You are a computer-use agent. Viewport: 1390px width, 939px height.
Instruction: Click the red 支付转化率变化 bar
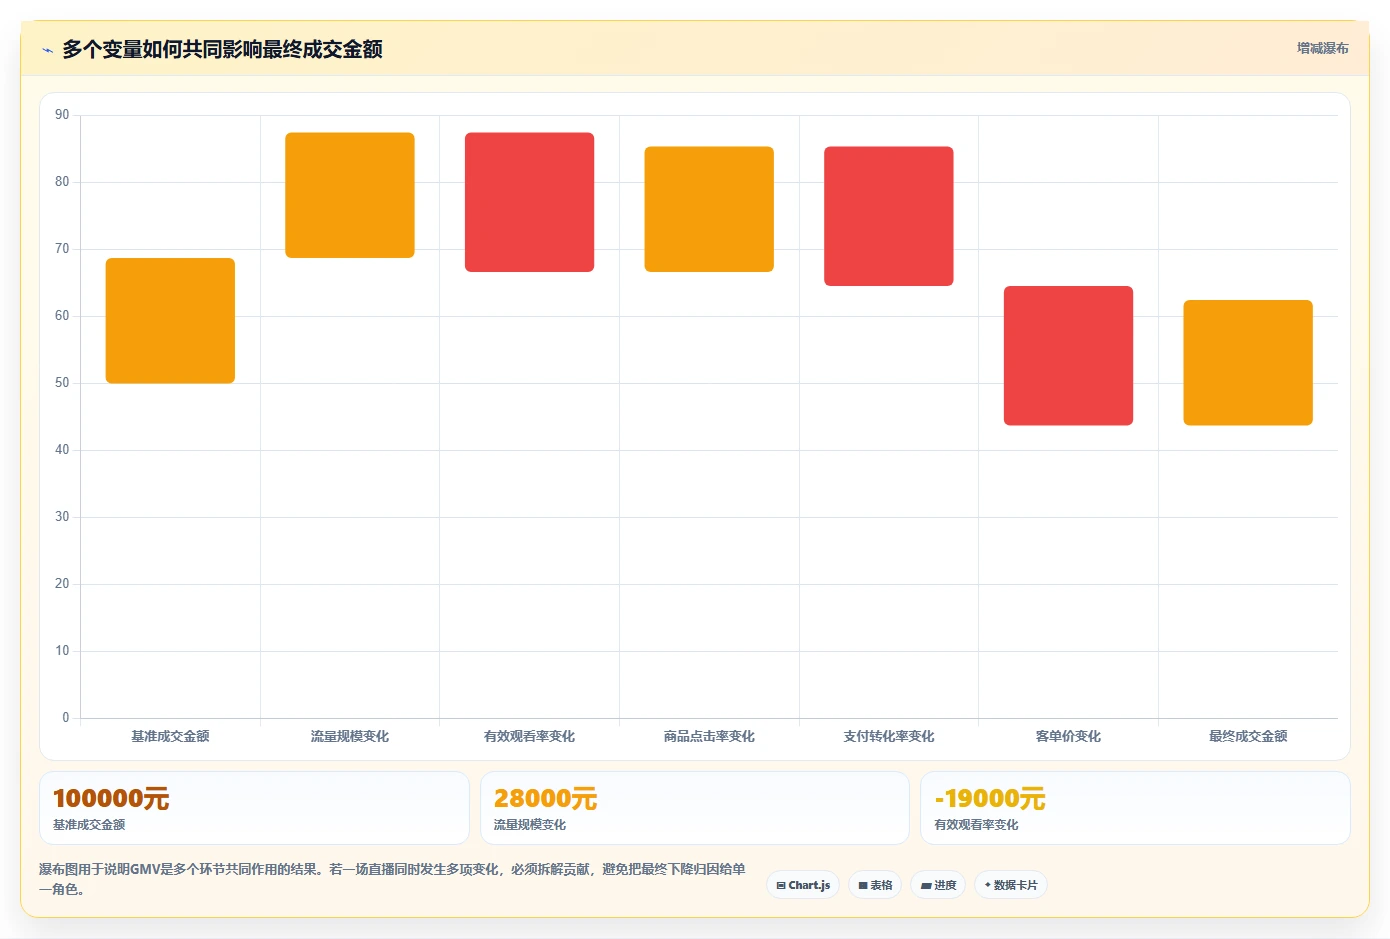[889, 216]
